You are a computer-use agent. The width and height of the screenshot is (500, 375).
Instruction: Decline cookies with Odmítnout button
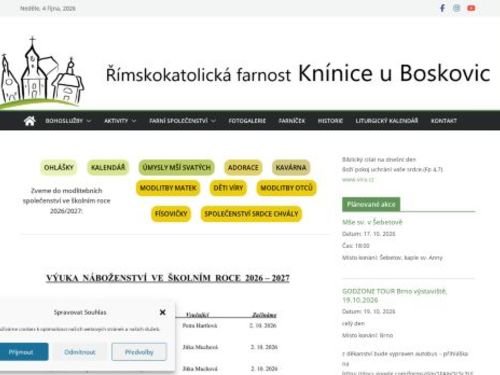[x=80, y=352]
